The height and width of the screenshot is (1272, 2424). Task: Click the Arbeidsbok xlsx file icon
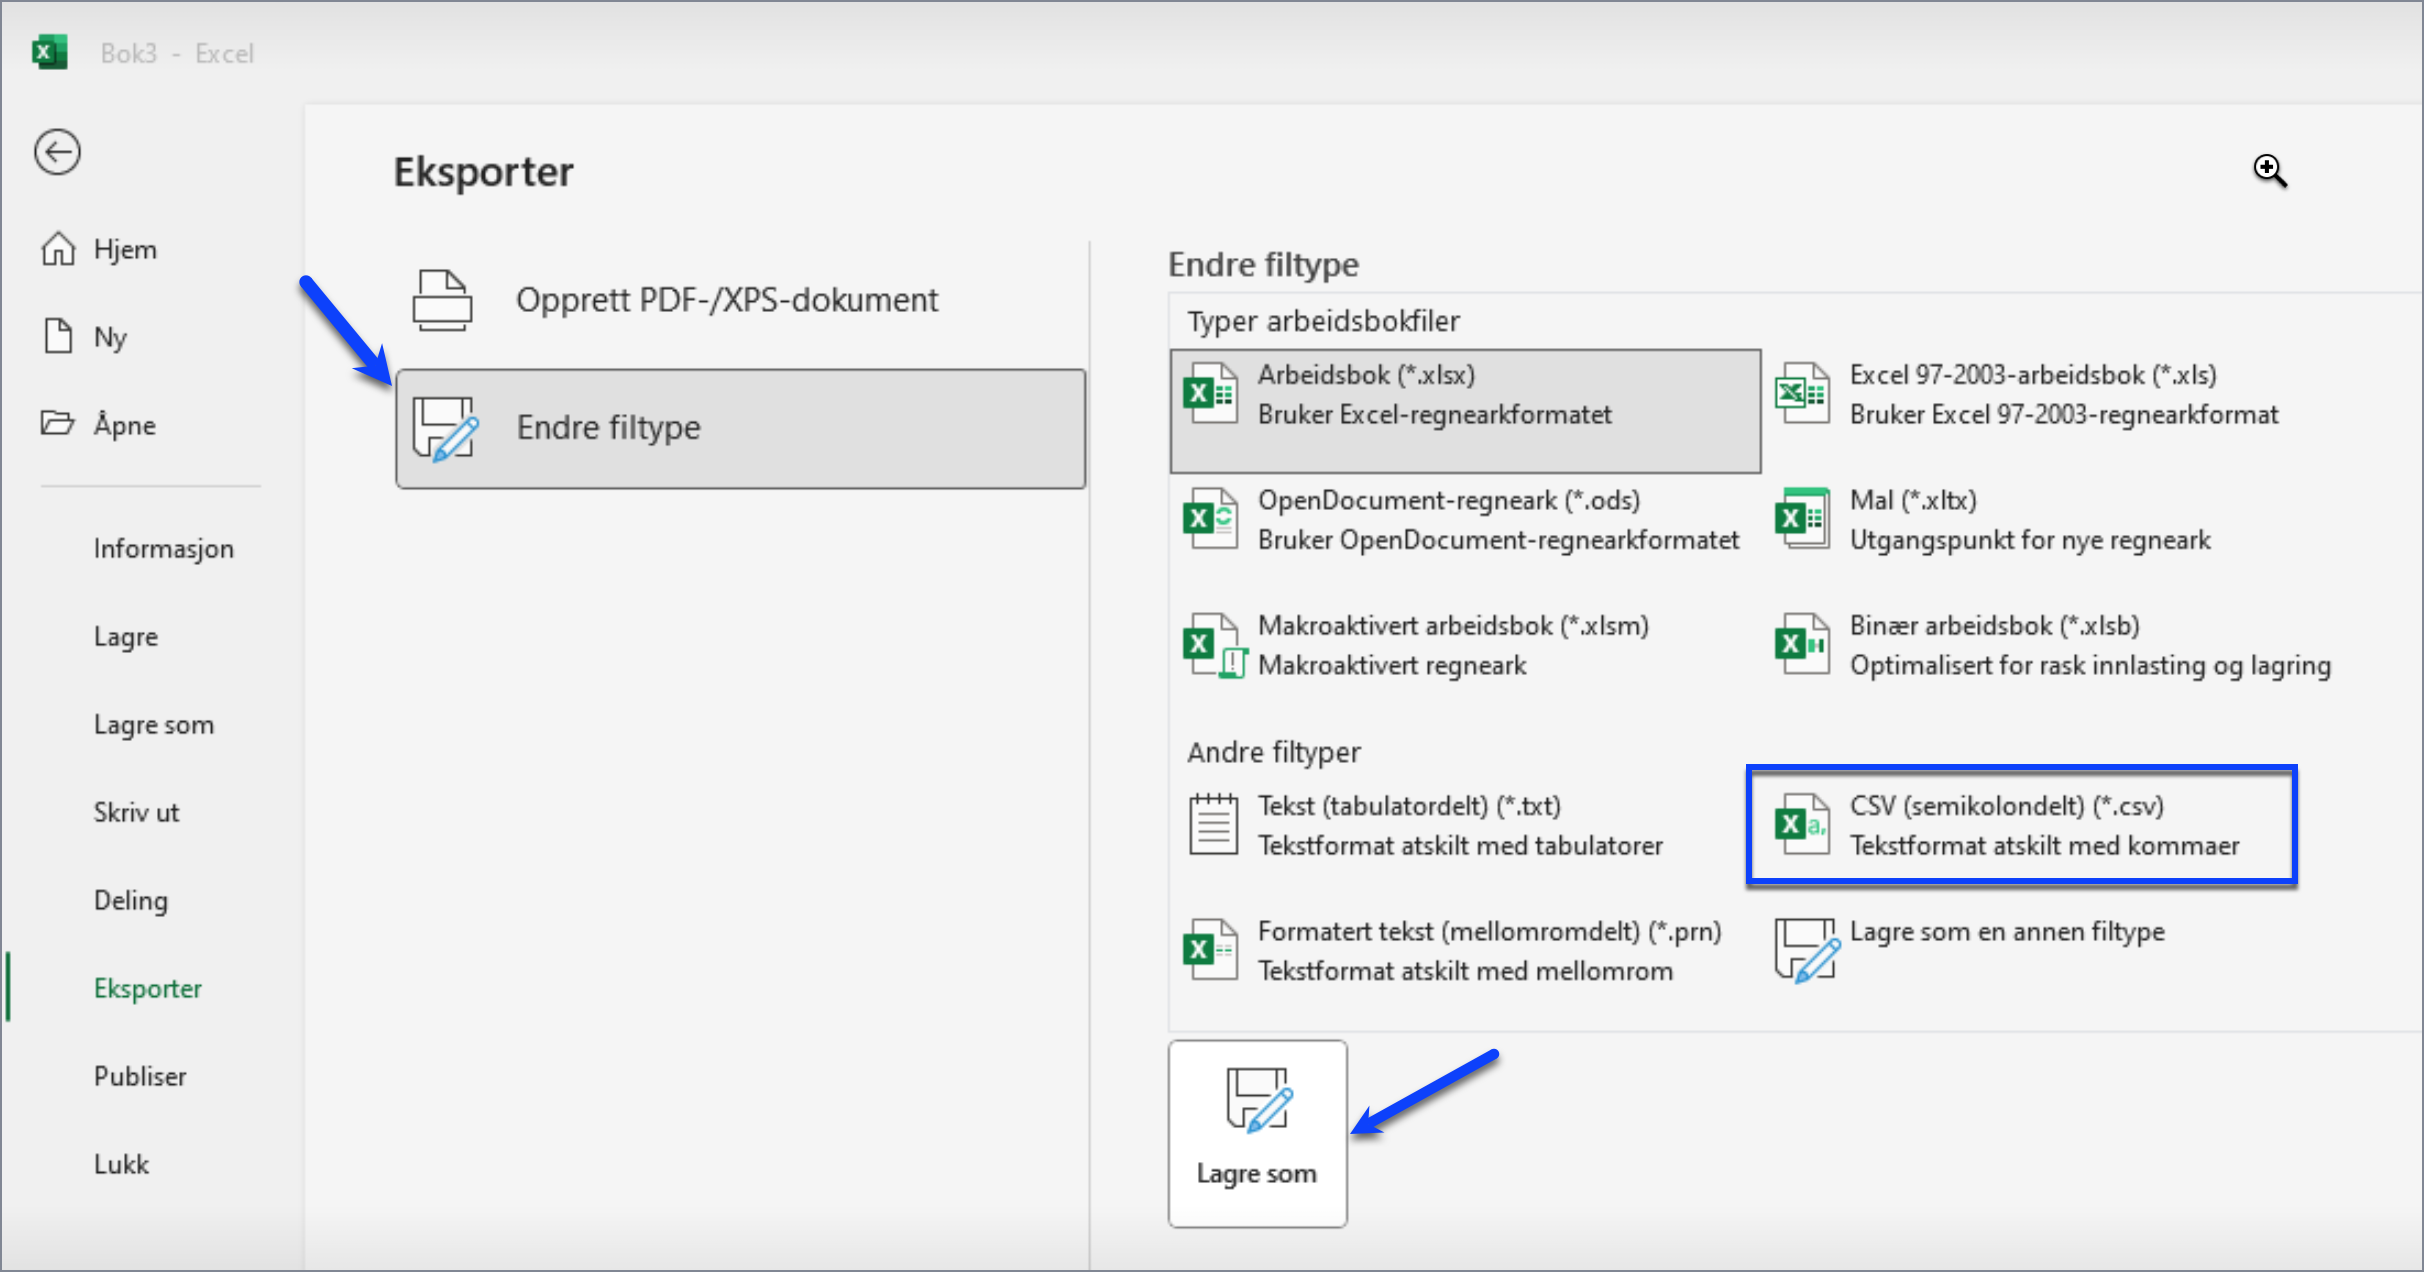click(1210, 394)
